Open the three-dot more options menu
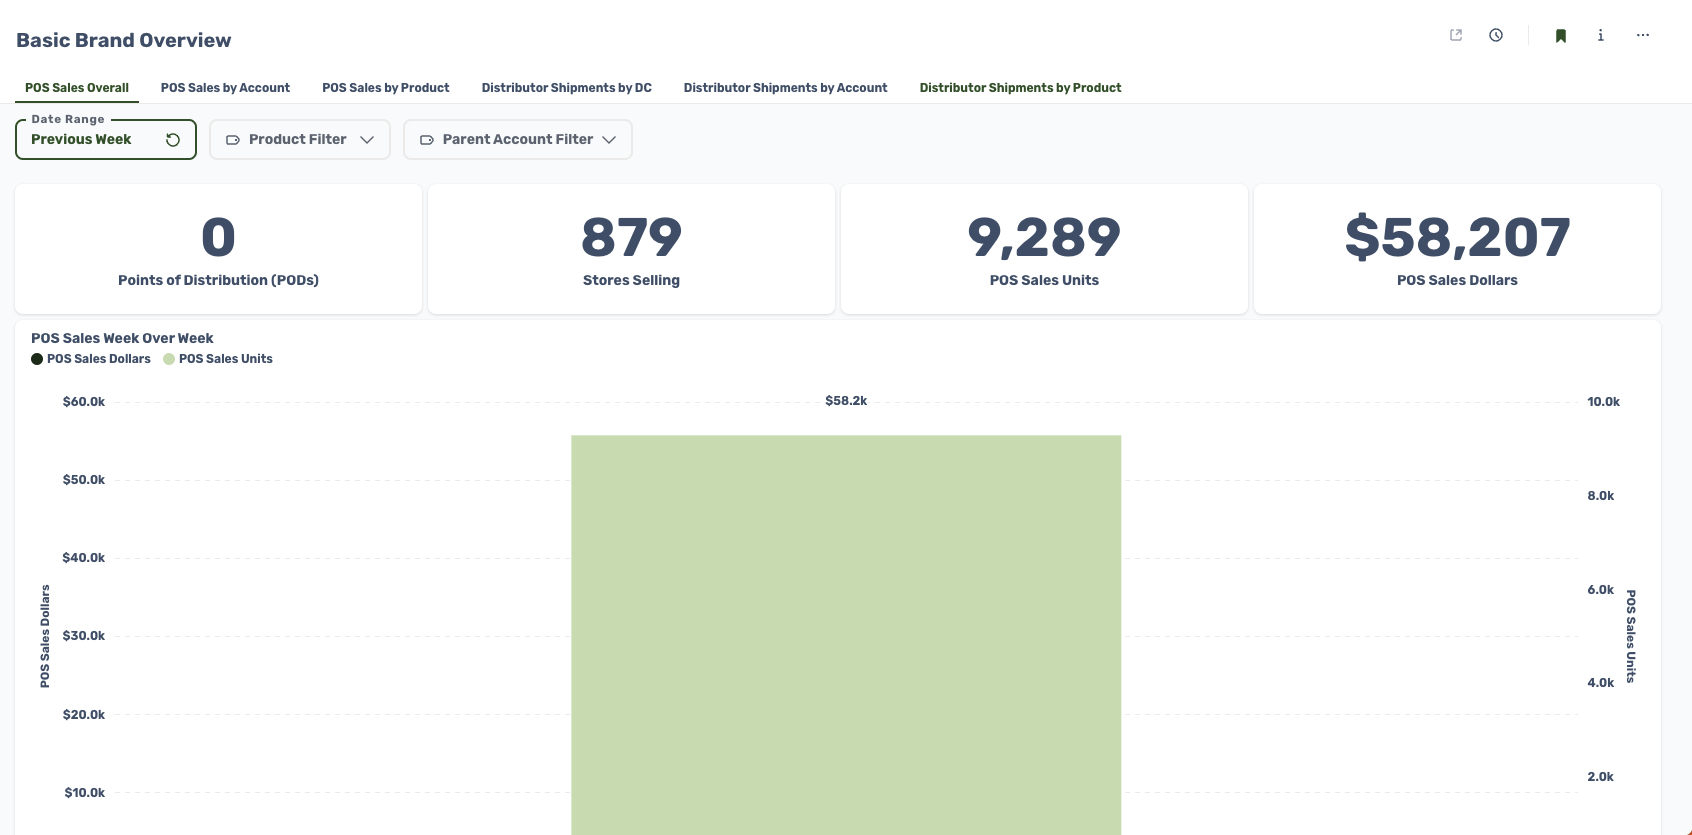1692x835 pixels. 1643,35
